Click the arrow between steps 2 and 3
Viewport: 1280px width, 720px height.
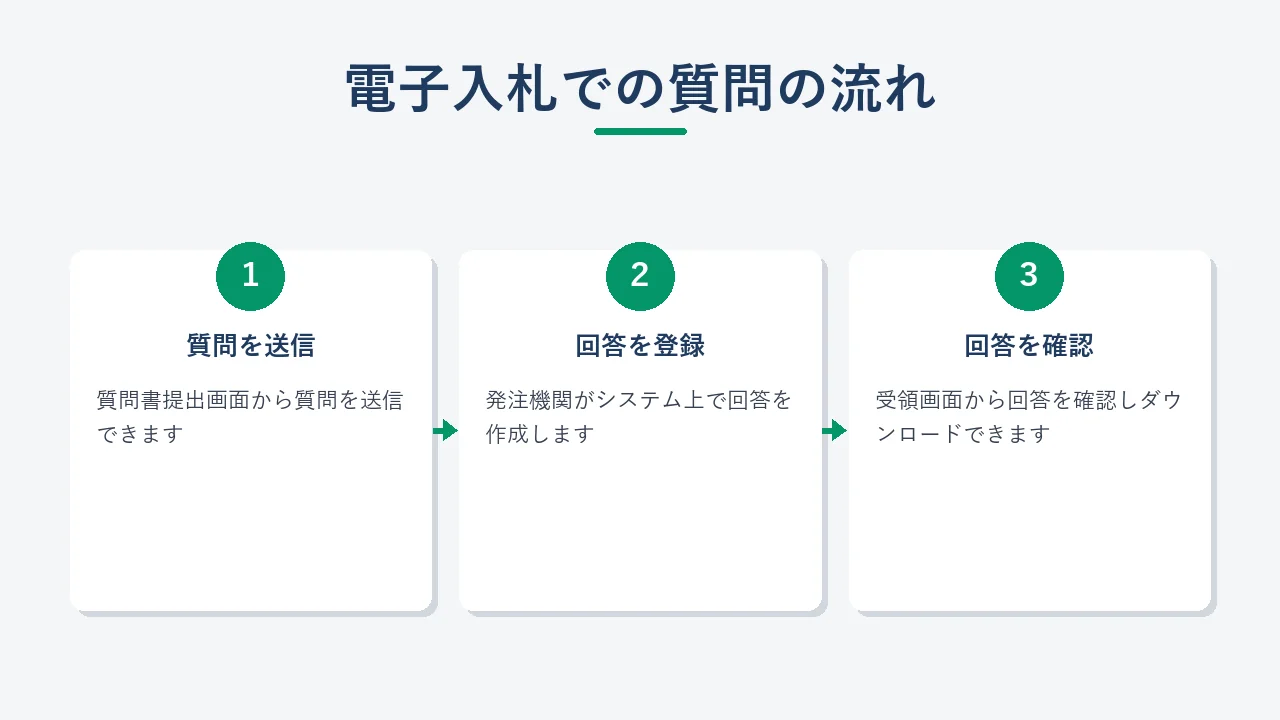point(834,430)
